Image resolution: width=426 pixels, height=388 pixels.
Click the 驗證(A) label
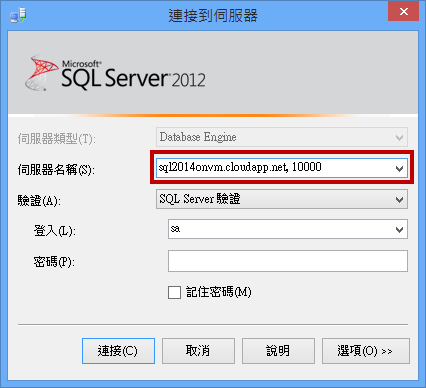tap(39, 200)
